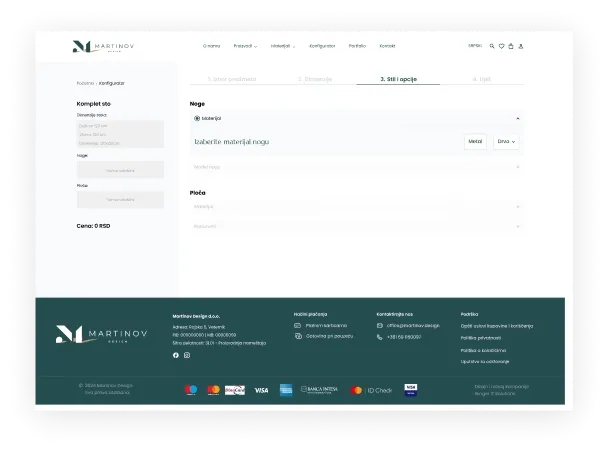Open the Facebook icon in footer
This screenshot has width=609, height=451.
coord(176,355)
